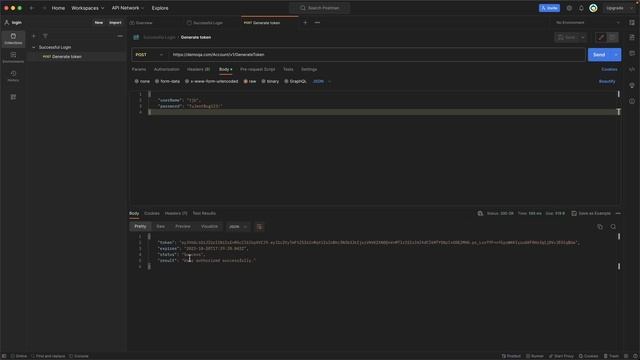
Task: Click Save as Example
Action: (x=591, y=213)
